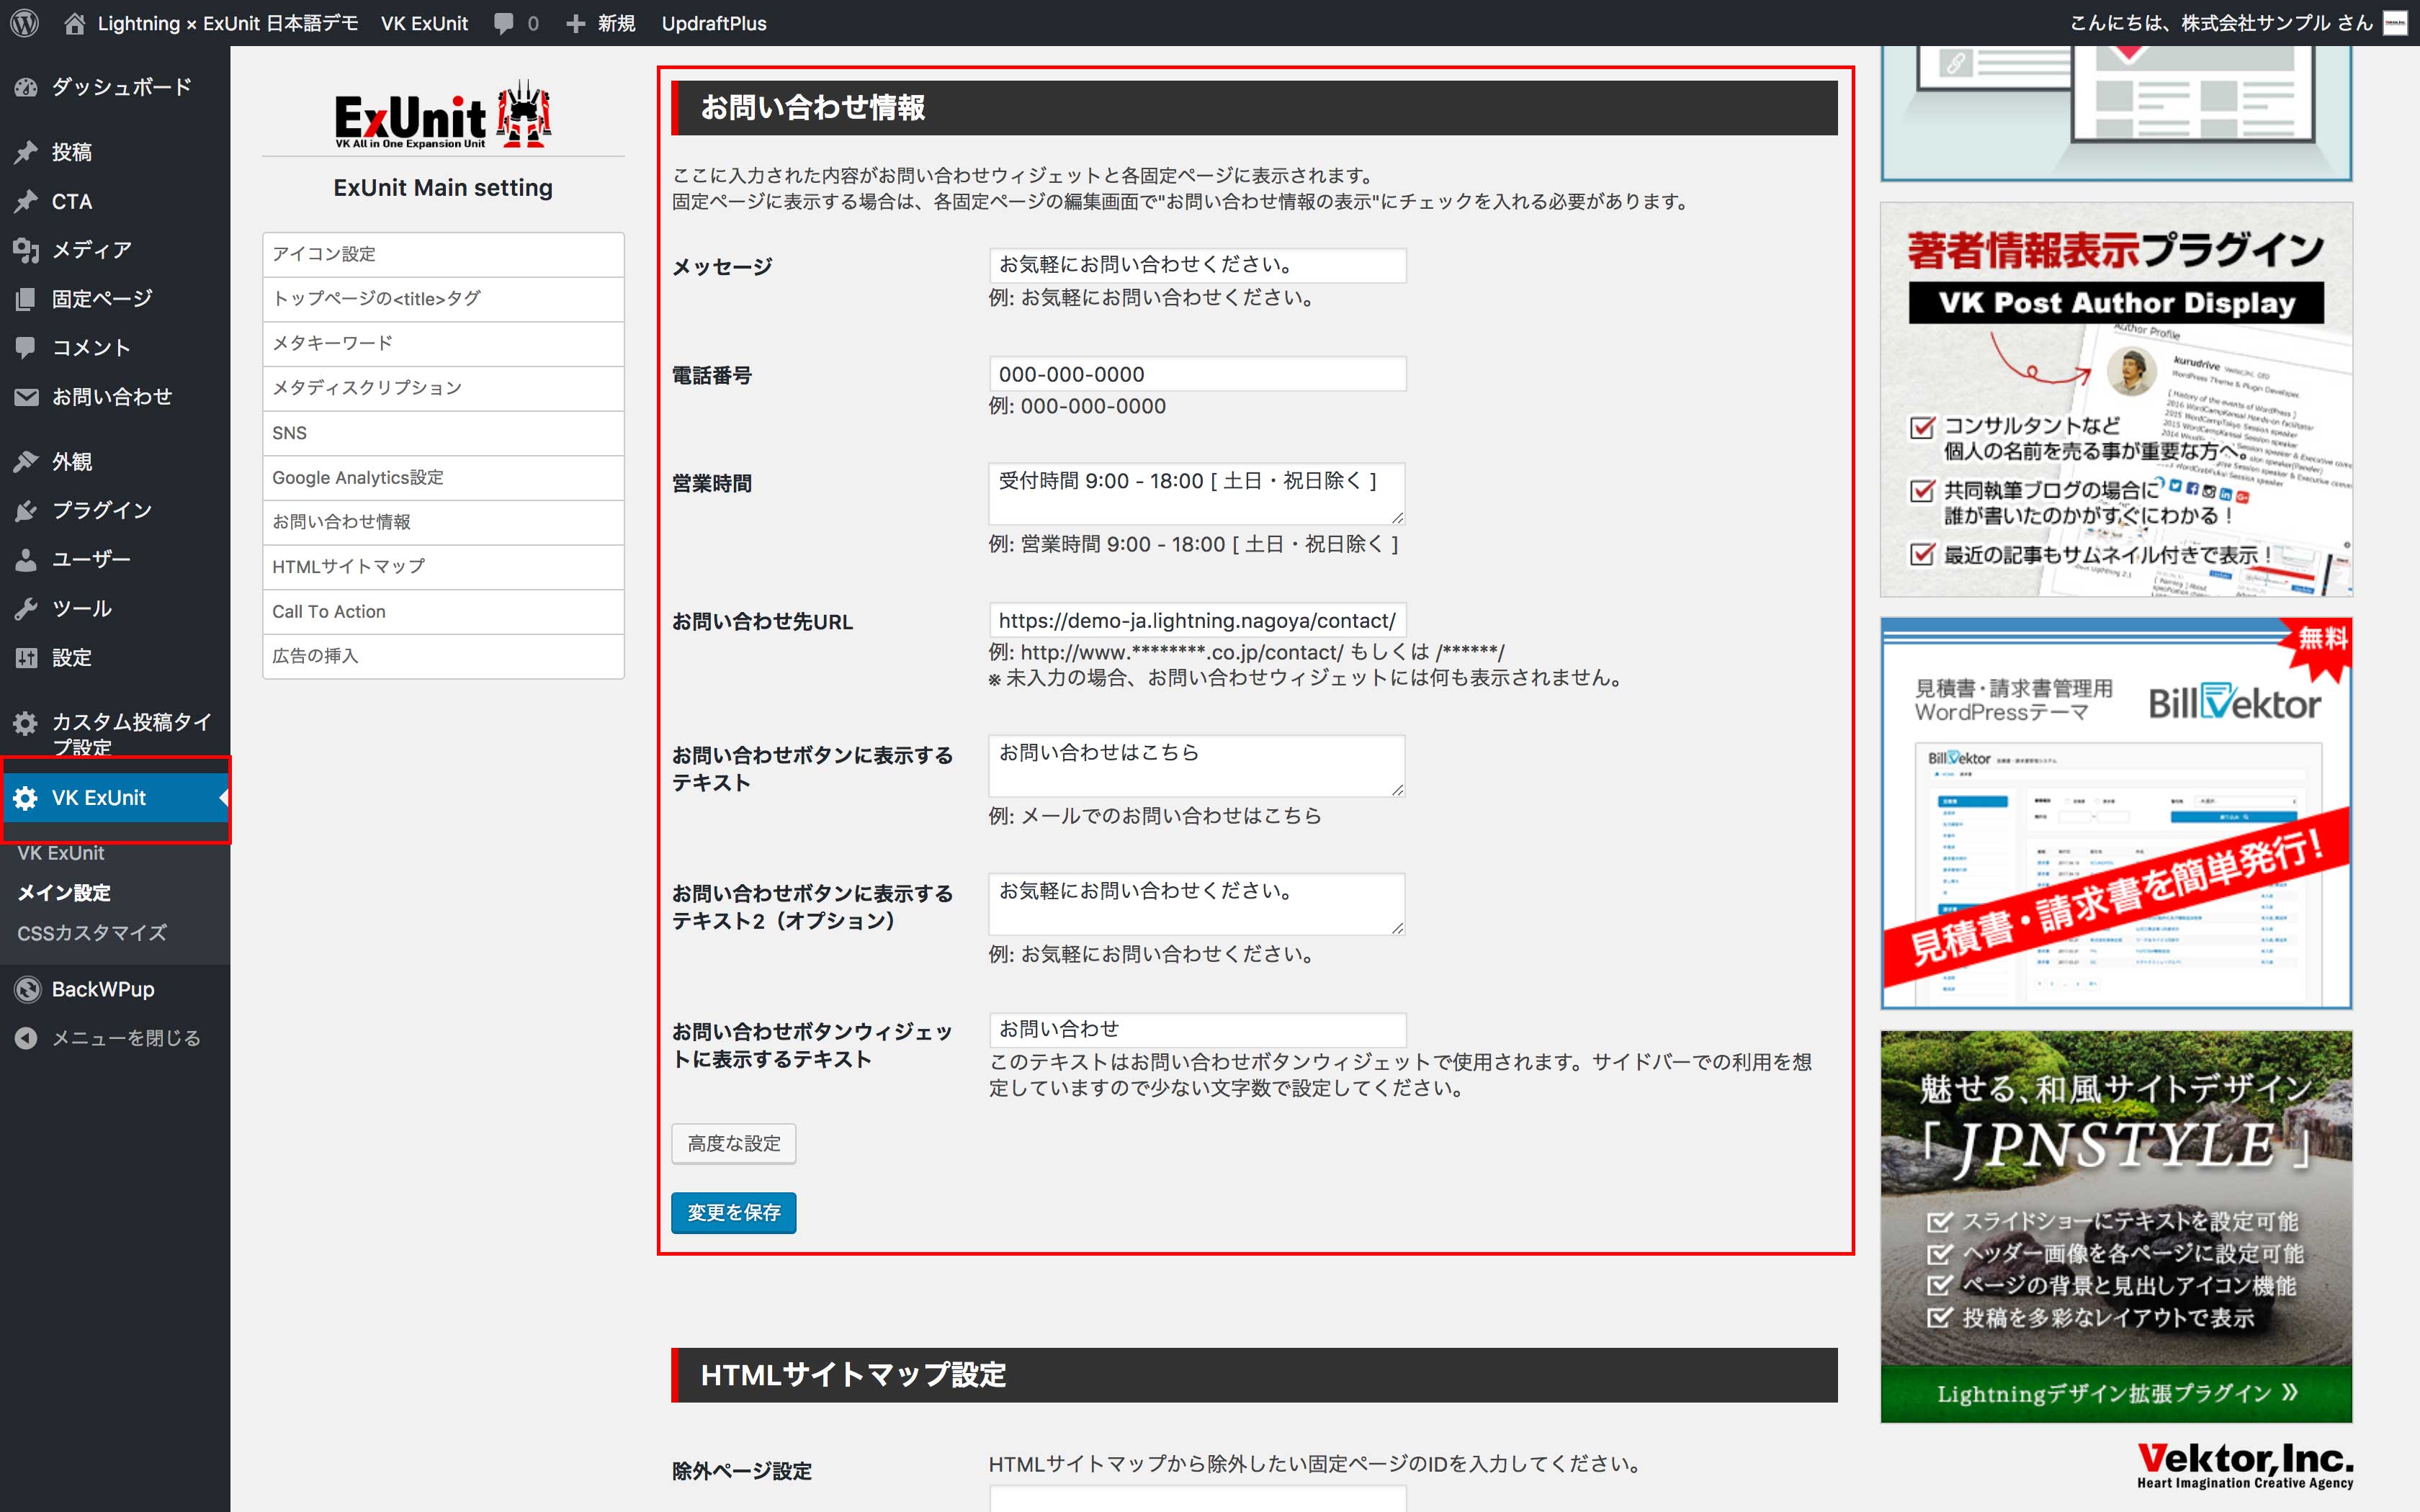This screenshot has height=1512, width=2420.
Task: Open the comments bubble icon in admin bar
Action: (504, 23)
